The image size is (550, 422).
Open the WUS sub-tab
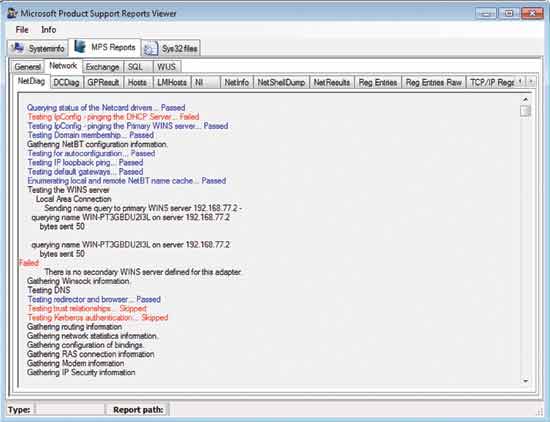(x=167, y=67)
